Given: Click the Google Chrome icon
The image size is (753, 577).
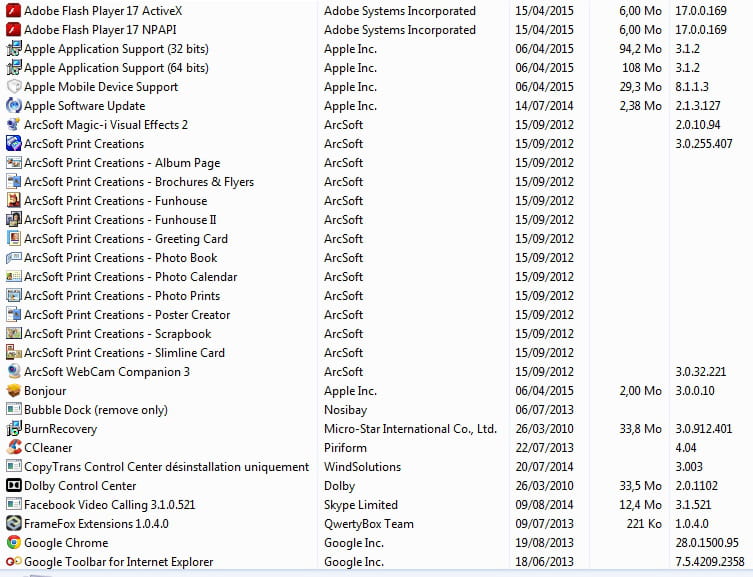Looking at the screenshot, I should (13, 542).
